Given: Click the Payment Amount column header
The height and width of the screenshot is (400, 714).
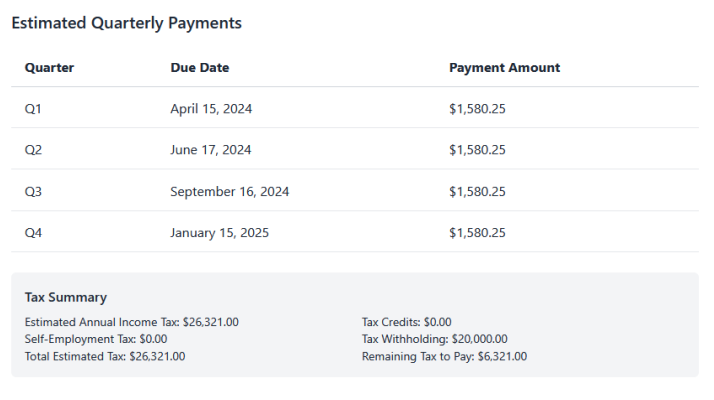Looking at the screenshot, I should (x=504, y=68).
